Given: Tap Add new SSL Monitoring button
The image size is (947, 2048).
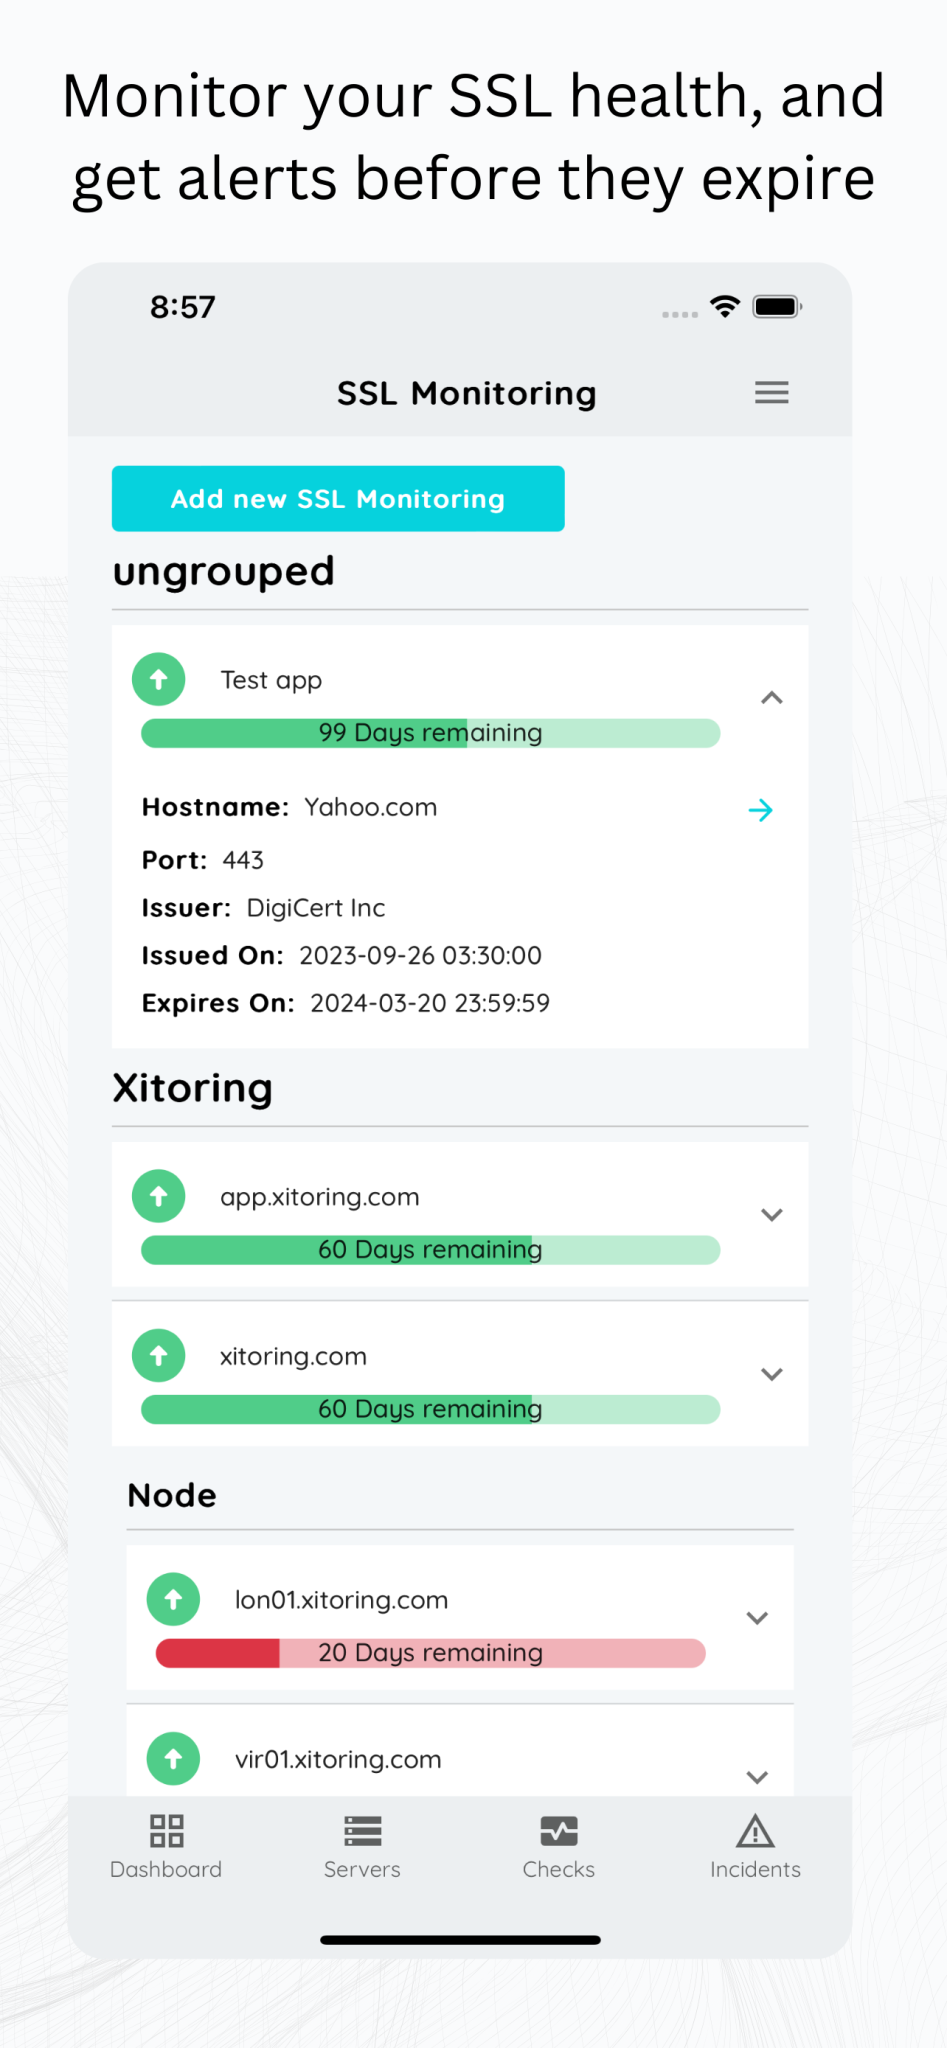Looking at the screenshot, I should (x=338, y=498).
